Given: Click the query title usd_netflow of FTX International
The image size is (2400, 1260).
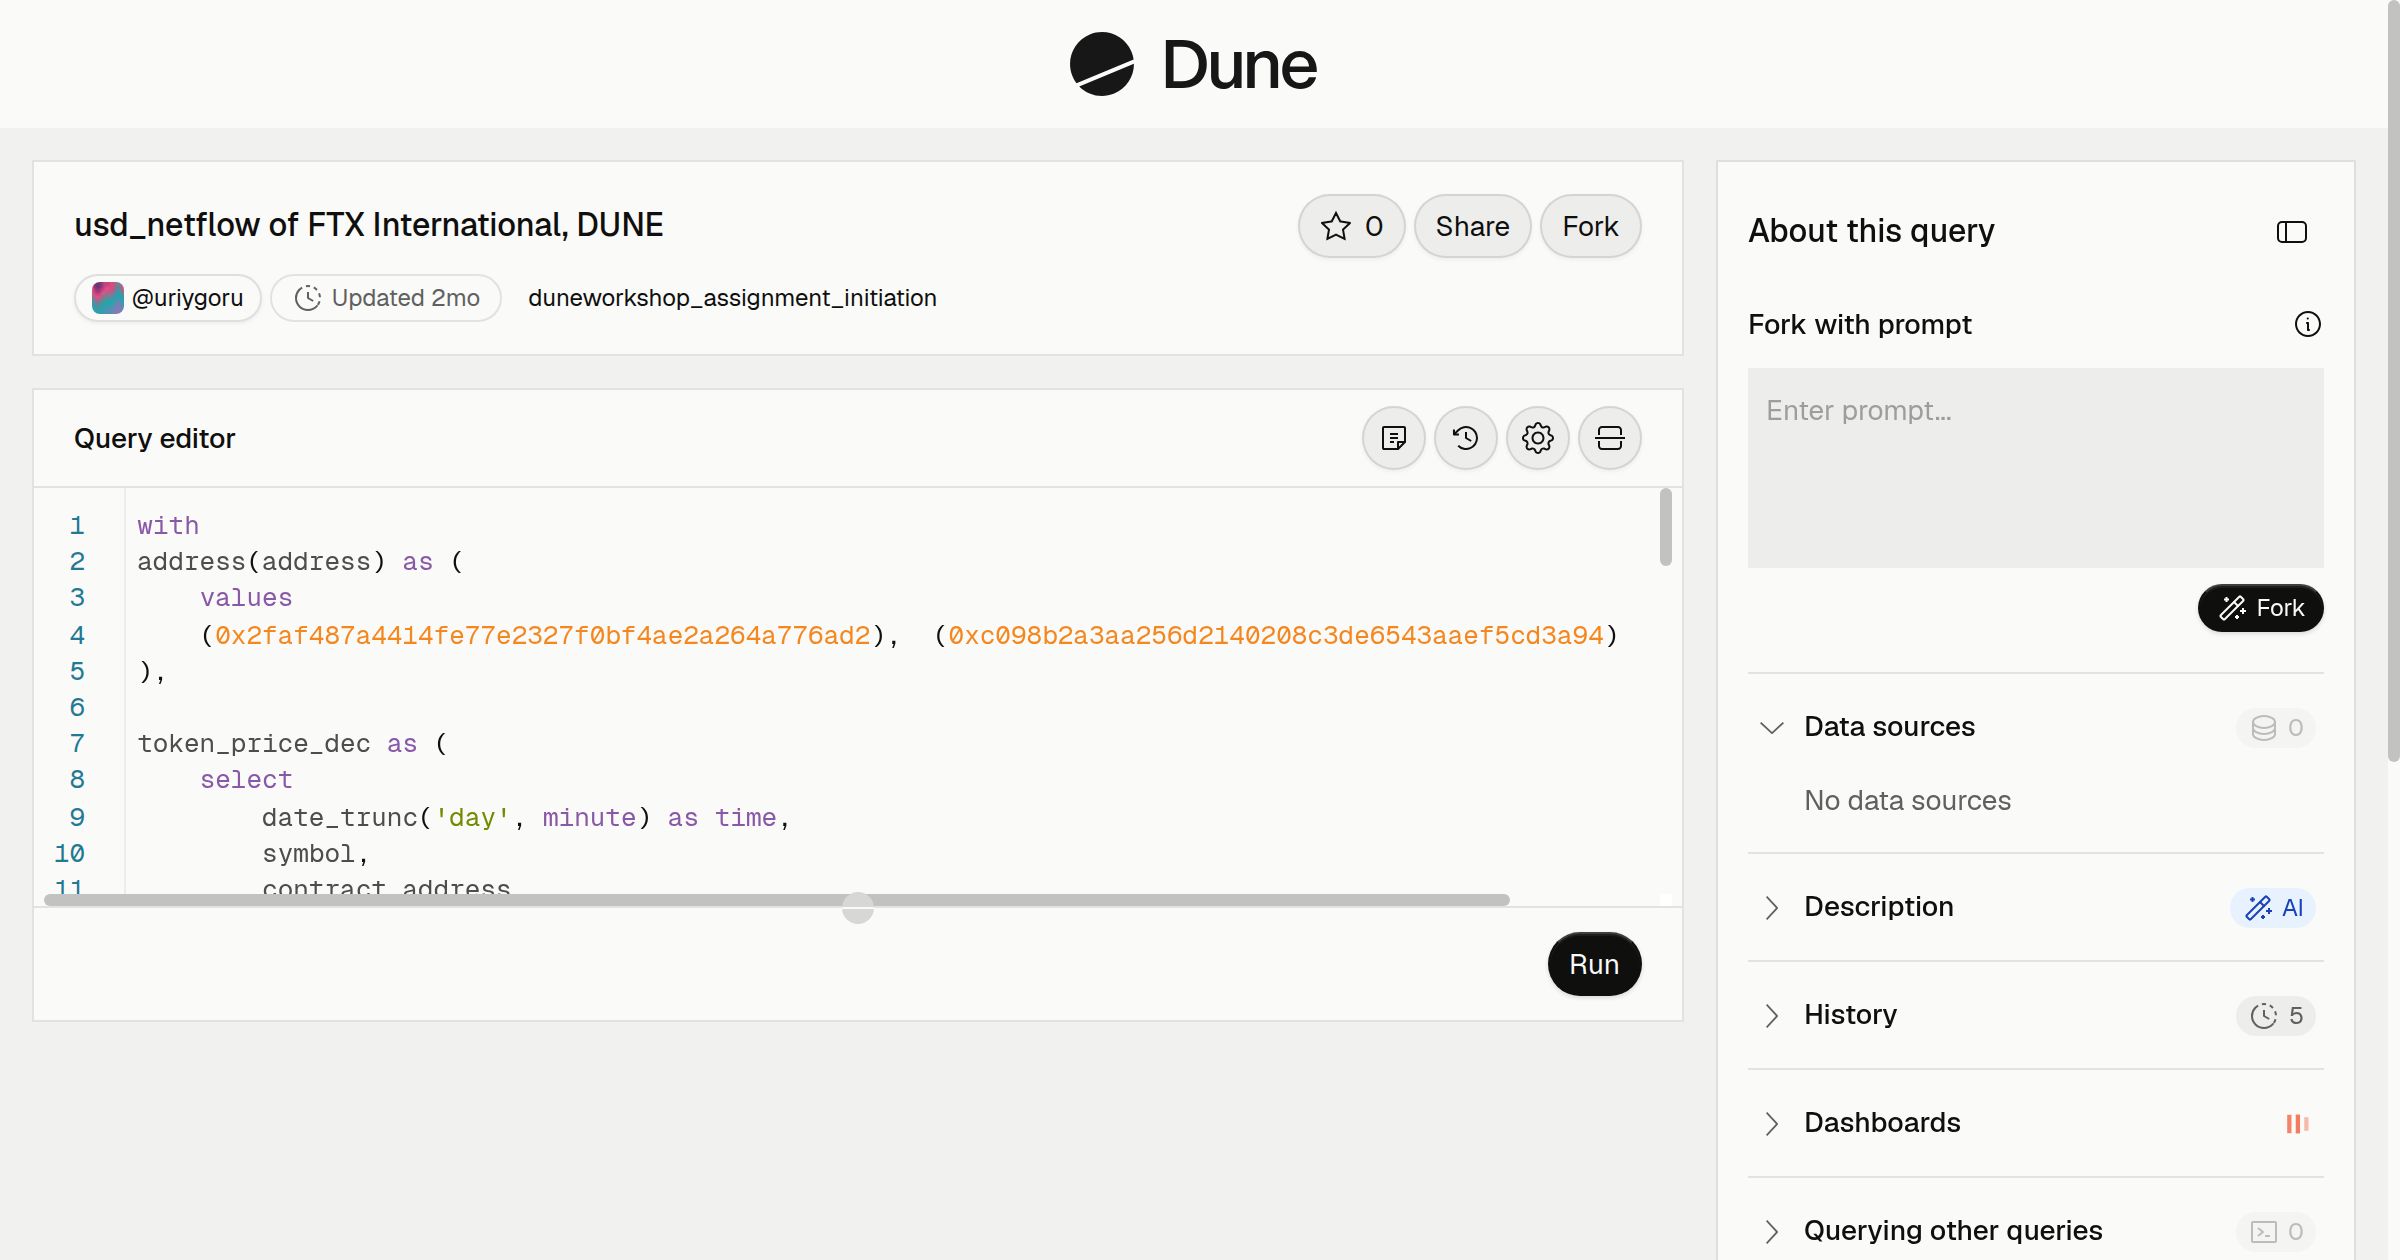Looking at the screenshot, I should point(368,225).
